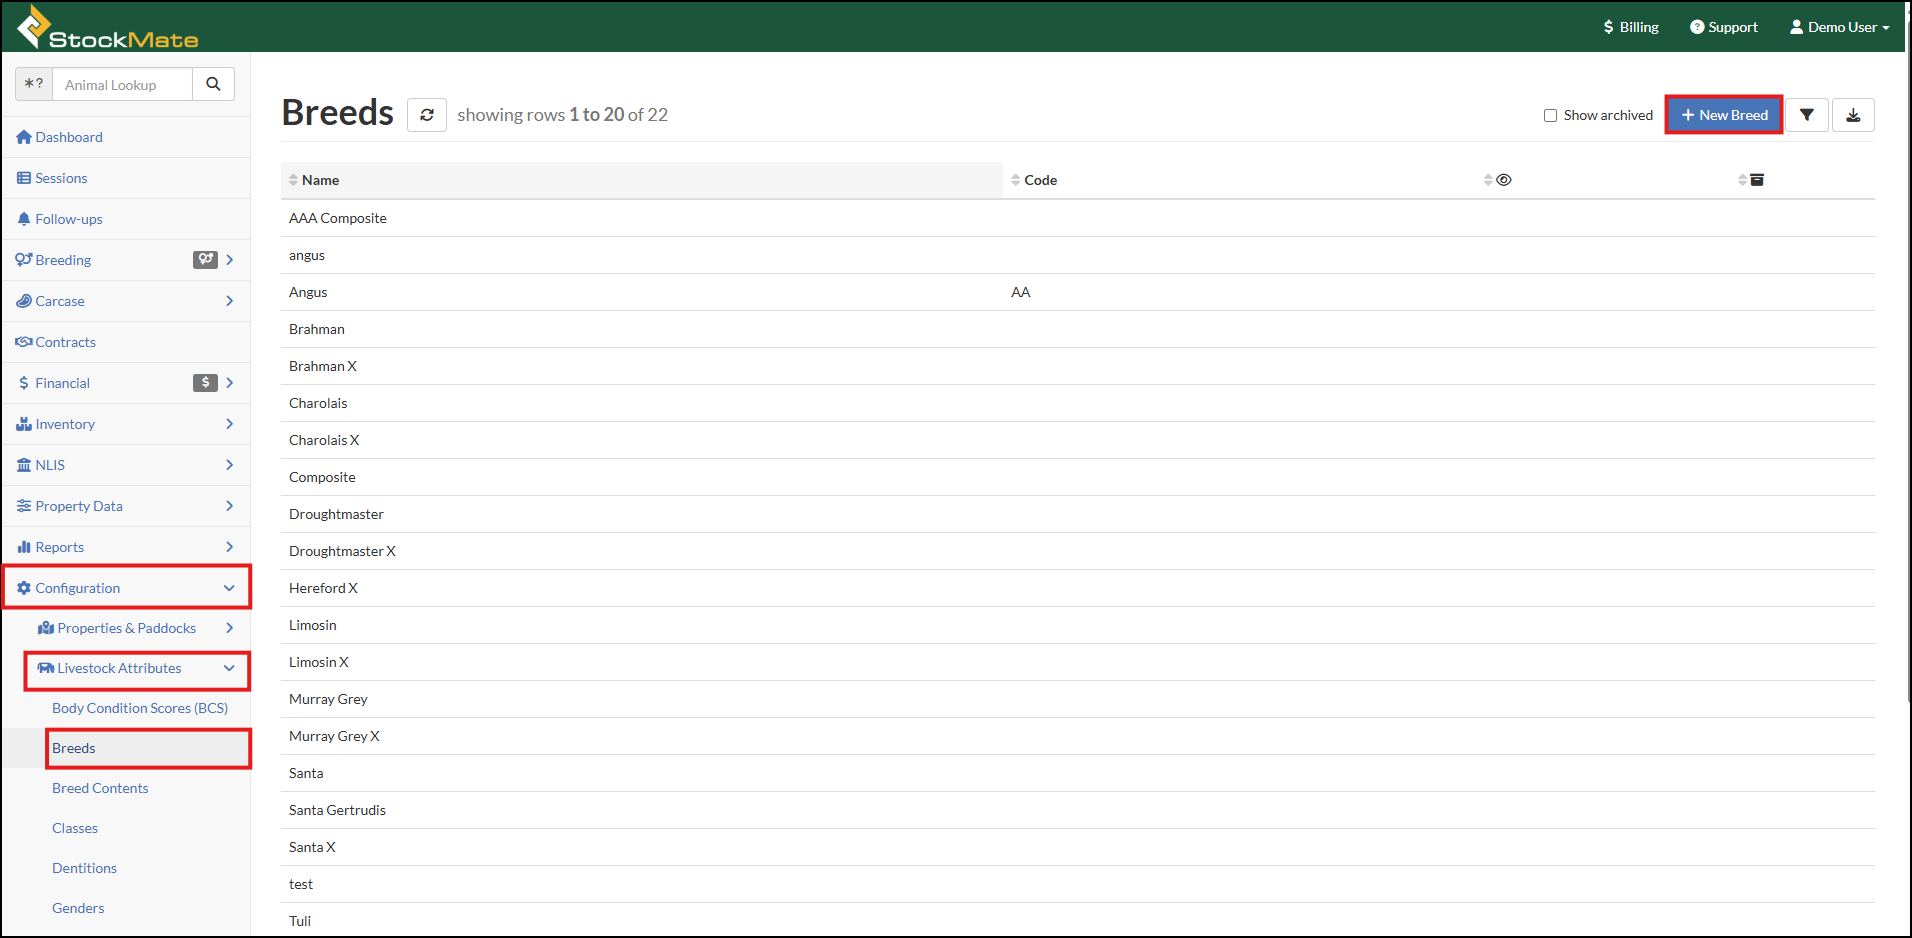Go to the Dashboard menu item
Screen dimensions: 1912x938
click(68, 137)
